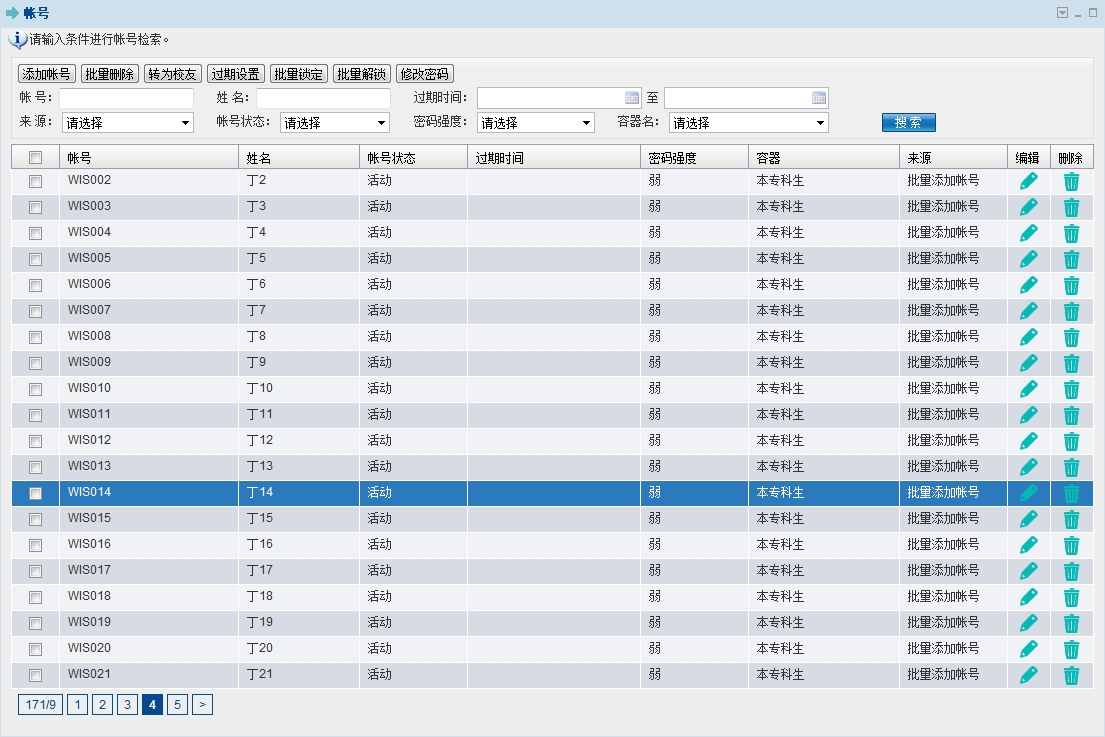Click the edit pencil icon for WIS002
This screenshot has height=737, width=1105.
click(x=1028, y=181)
